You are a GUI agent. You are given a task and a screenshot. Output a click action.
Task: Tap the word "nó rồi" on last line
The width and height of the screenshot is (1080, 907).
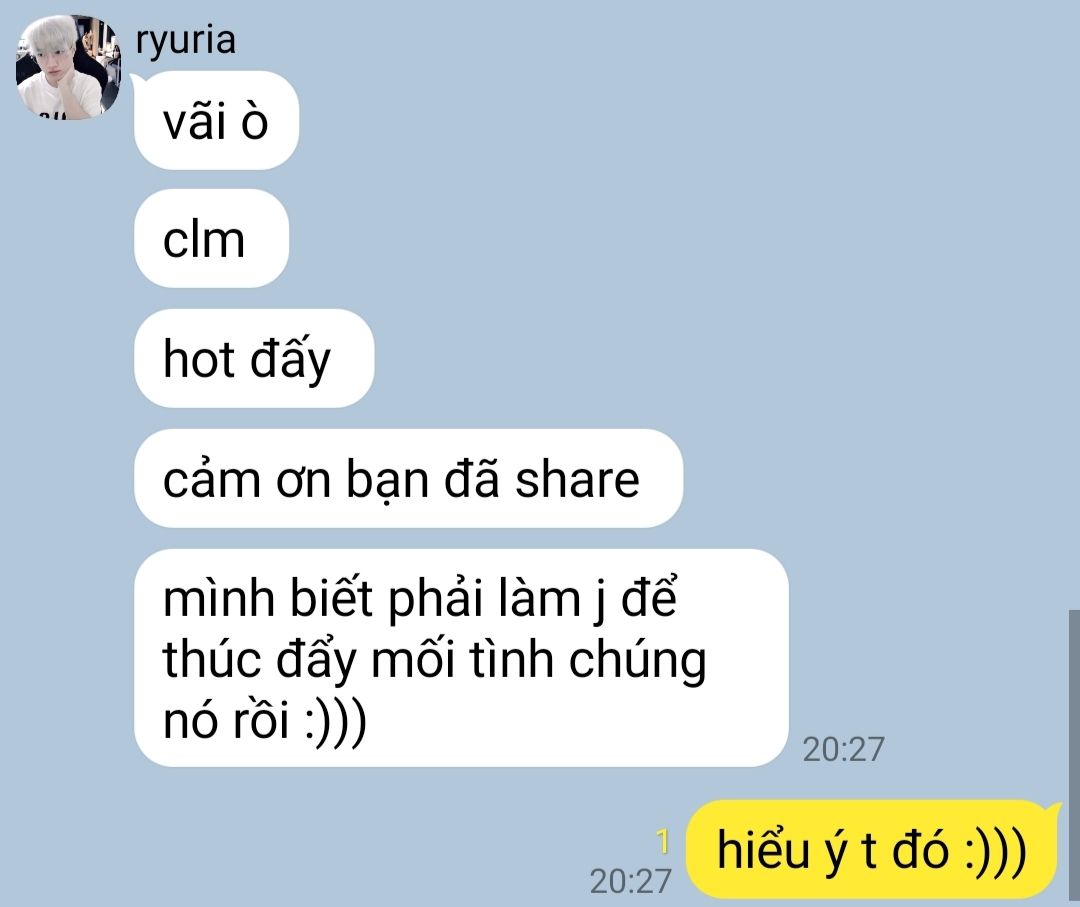click(226, 721)
